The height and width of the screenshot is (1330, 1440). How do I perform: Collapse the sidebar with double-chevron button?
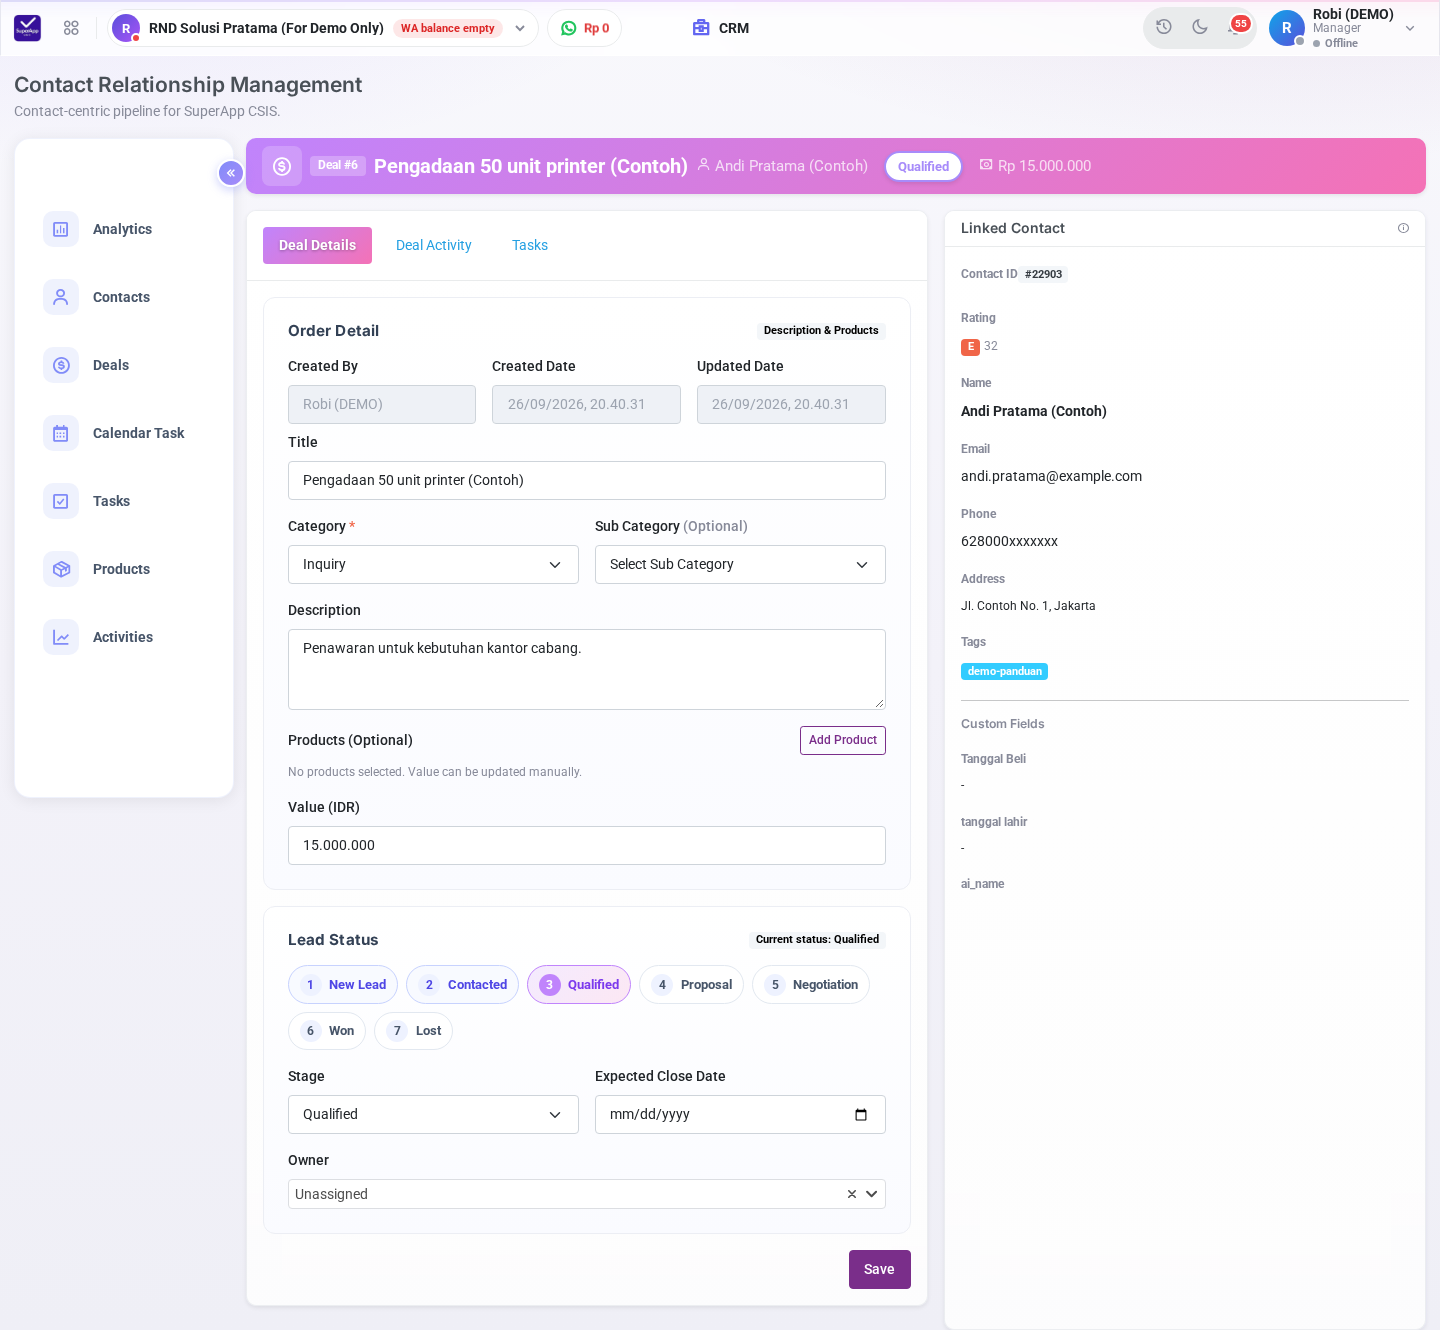pos(231,173)
